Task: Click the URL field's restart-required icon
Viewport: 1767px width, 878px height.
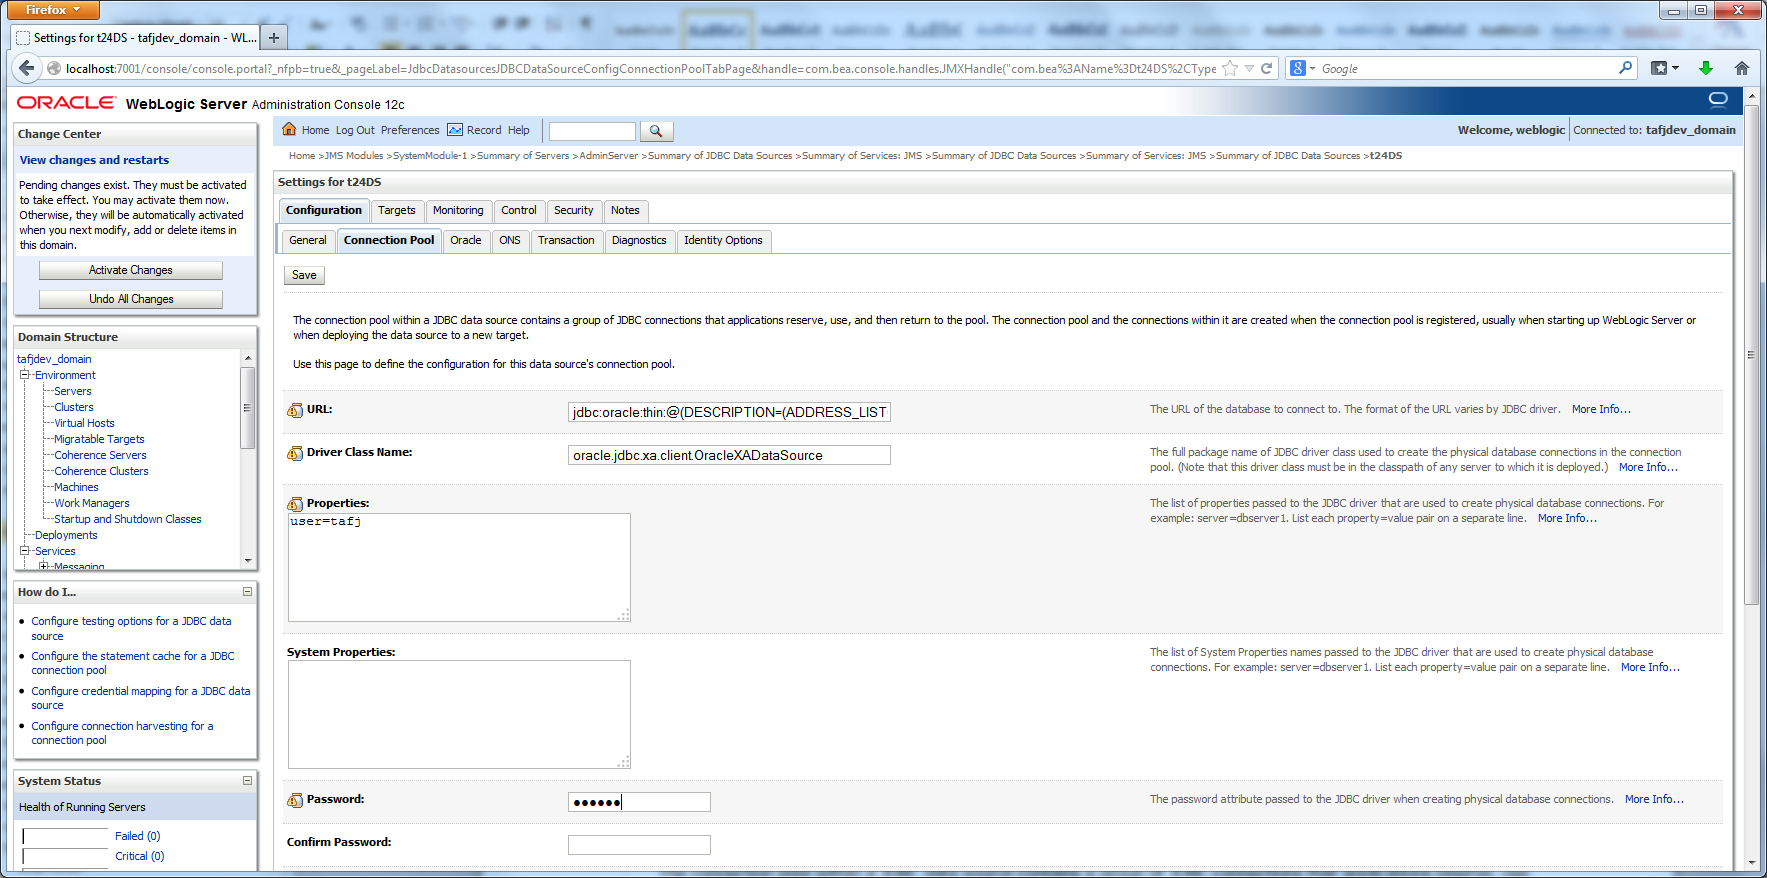Action: tap(295, 410)
